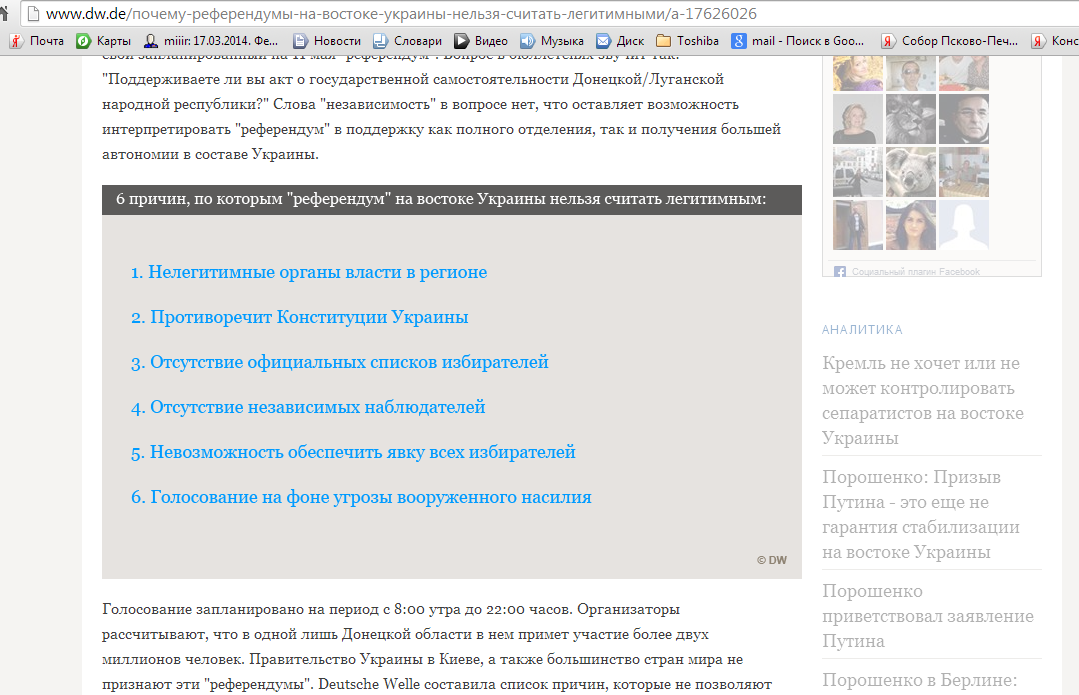Click the Facebook logo in social plugin
This screenshot has width=1079, height=695.
click(840, 272)
